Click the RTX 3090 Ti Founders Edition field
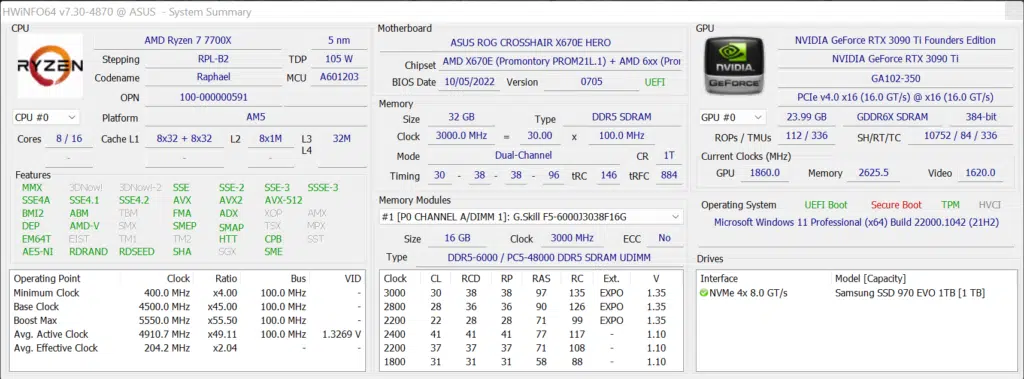The width and height of the screenshot is (1024, 379). tap(895, 41)
